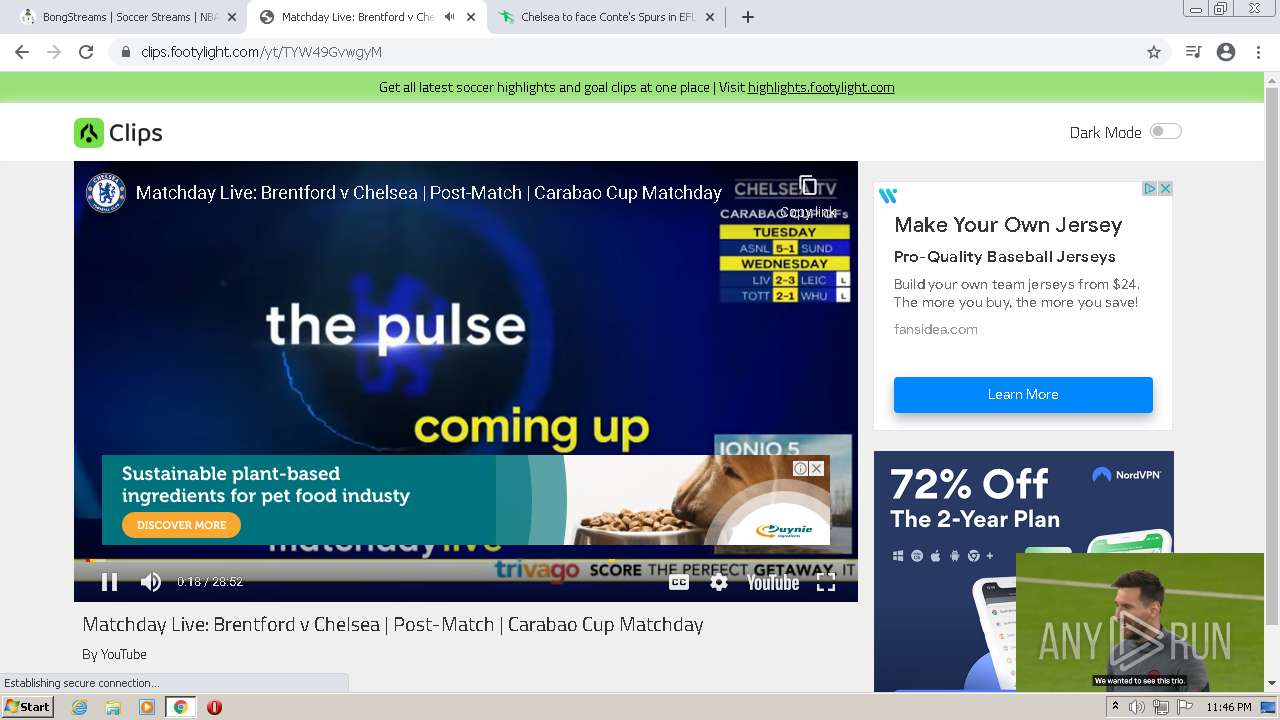Open the Chrome profile avatar
Viewport: 1280px width, 720px height.
point(1226,52)
